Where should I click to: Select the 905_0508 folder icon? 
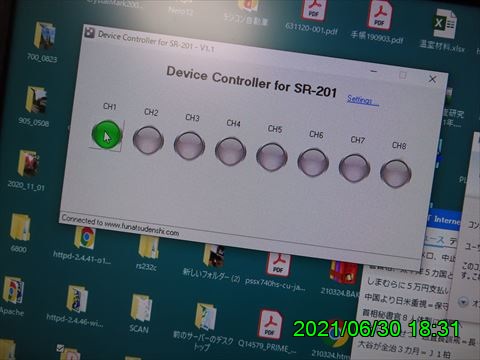pos(36,99)
